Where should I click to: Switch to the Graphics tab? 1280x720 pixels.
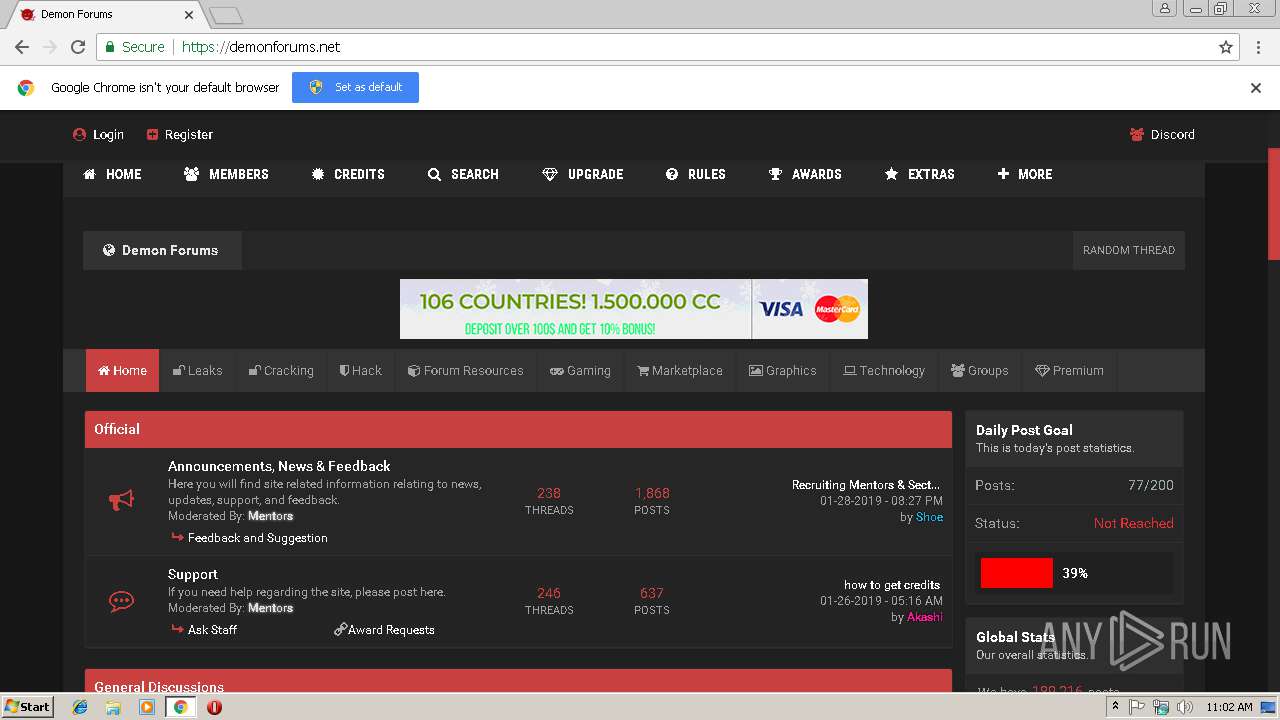click(783, 370)
